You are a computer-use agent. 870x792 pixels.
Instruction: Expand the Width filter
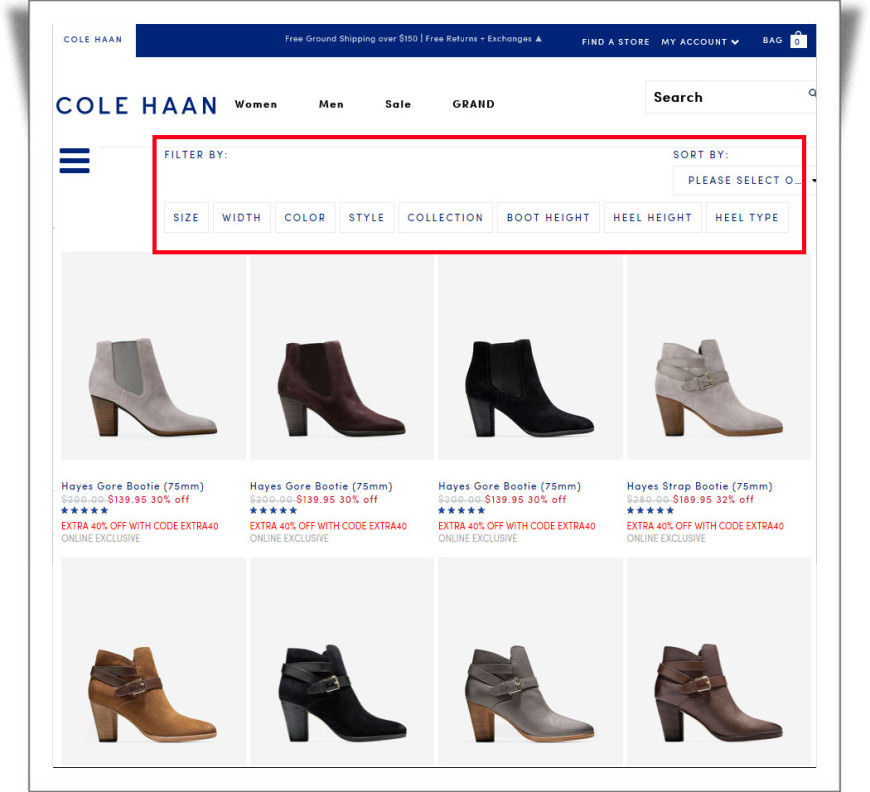click(241, 218)
